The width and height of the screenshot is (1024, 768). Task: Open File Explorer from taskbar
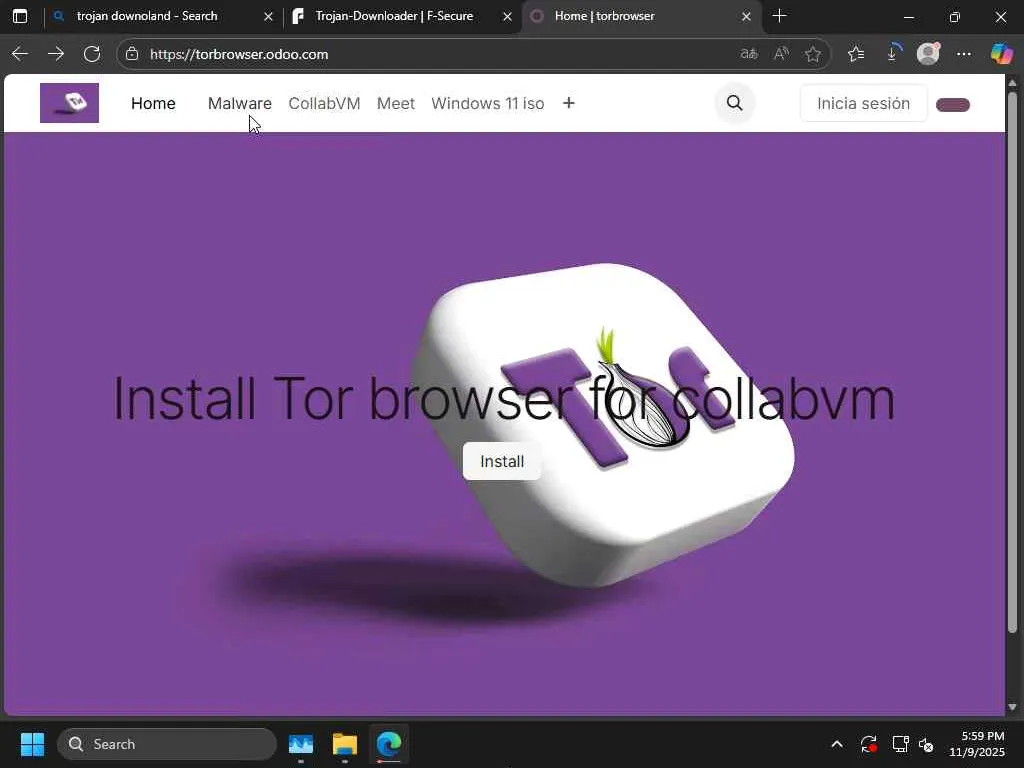tap(344, 744)
